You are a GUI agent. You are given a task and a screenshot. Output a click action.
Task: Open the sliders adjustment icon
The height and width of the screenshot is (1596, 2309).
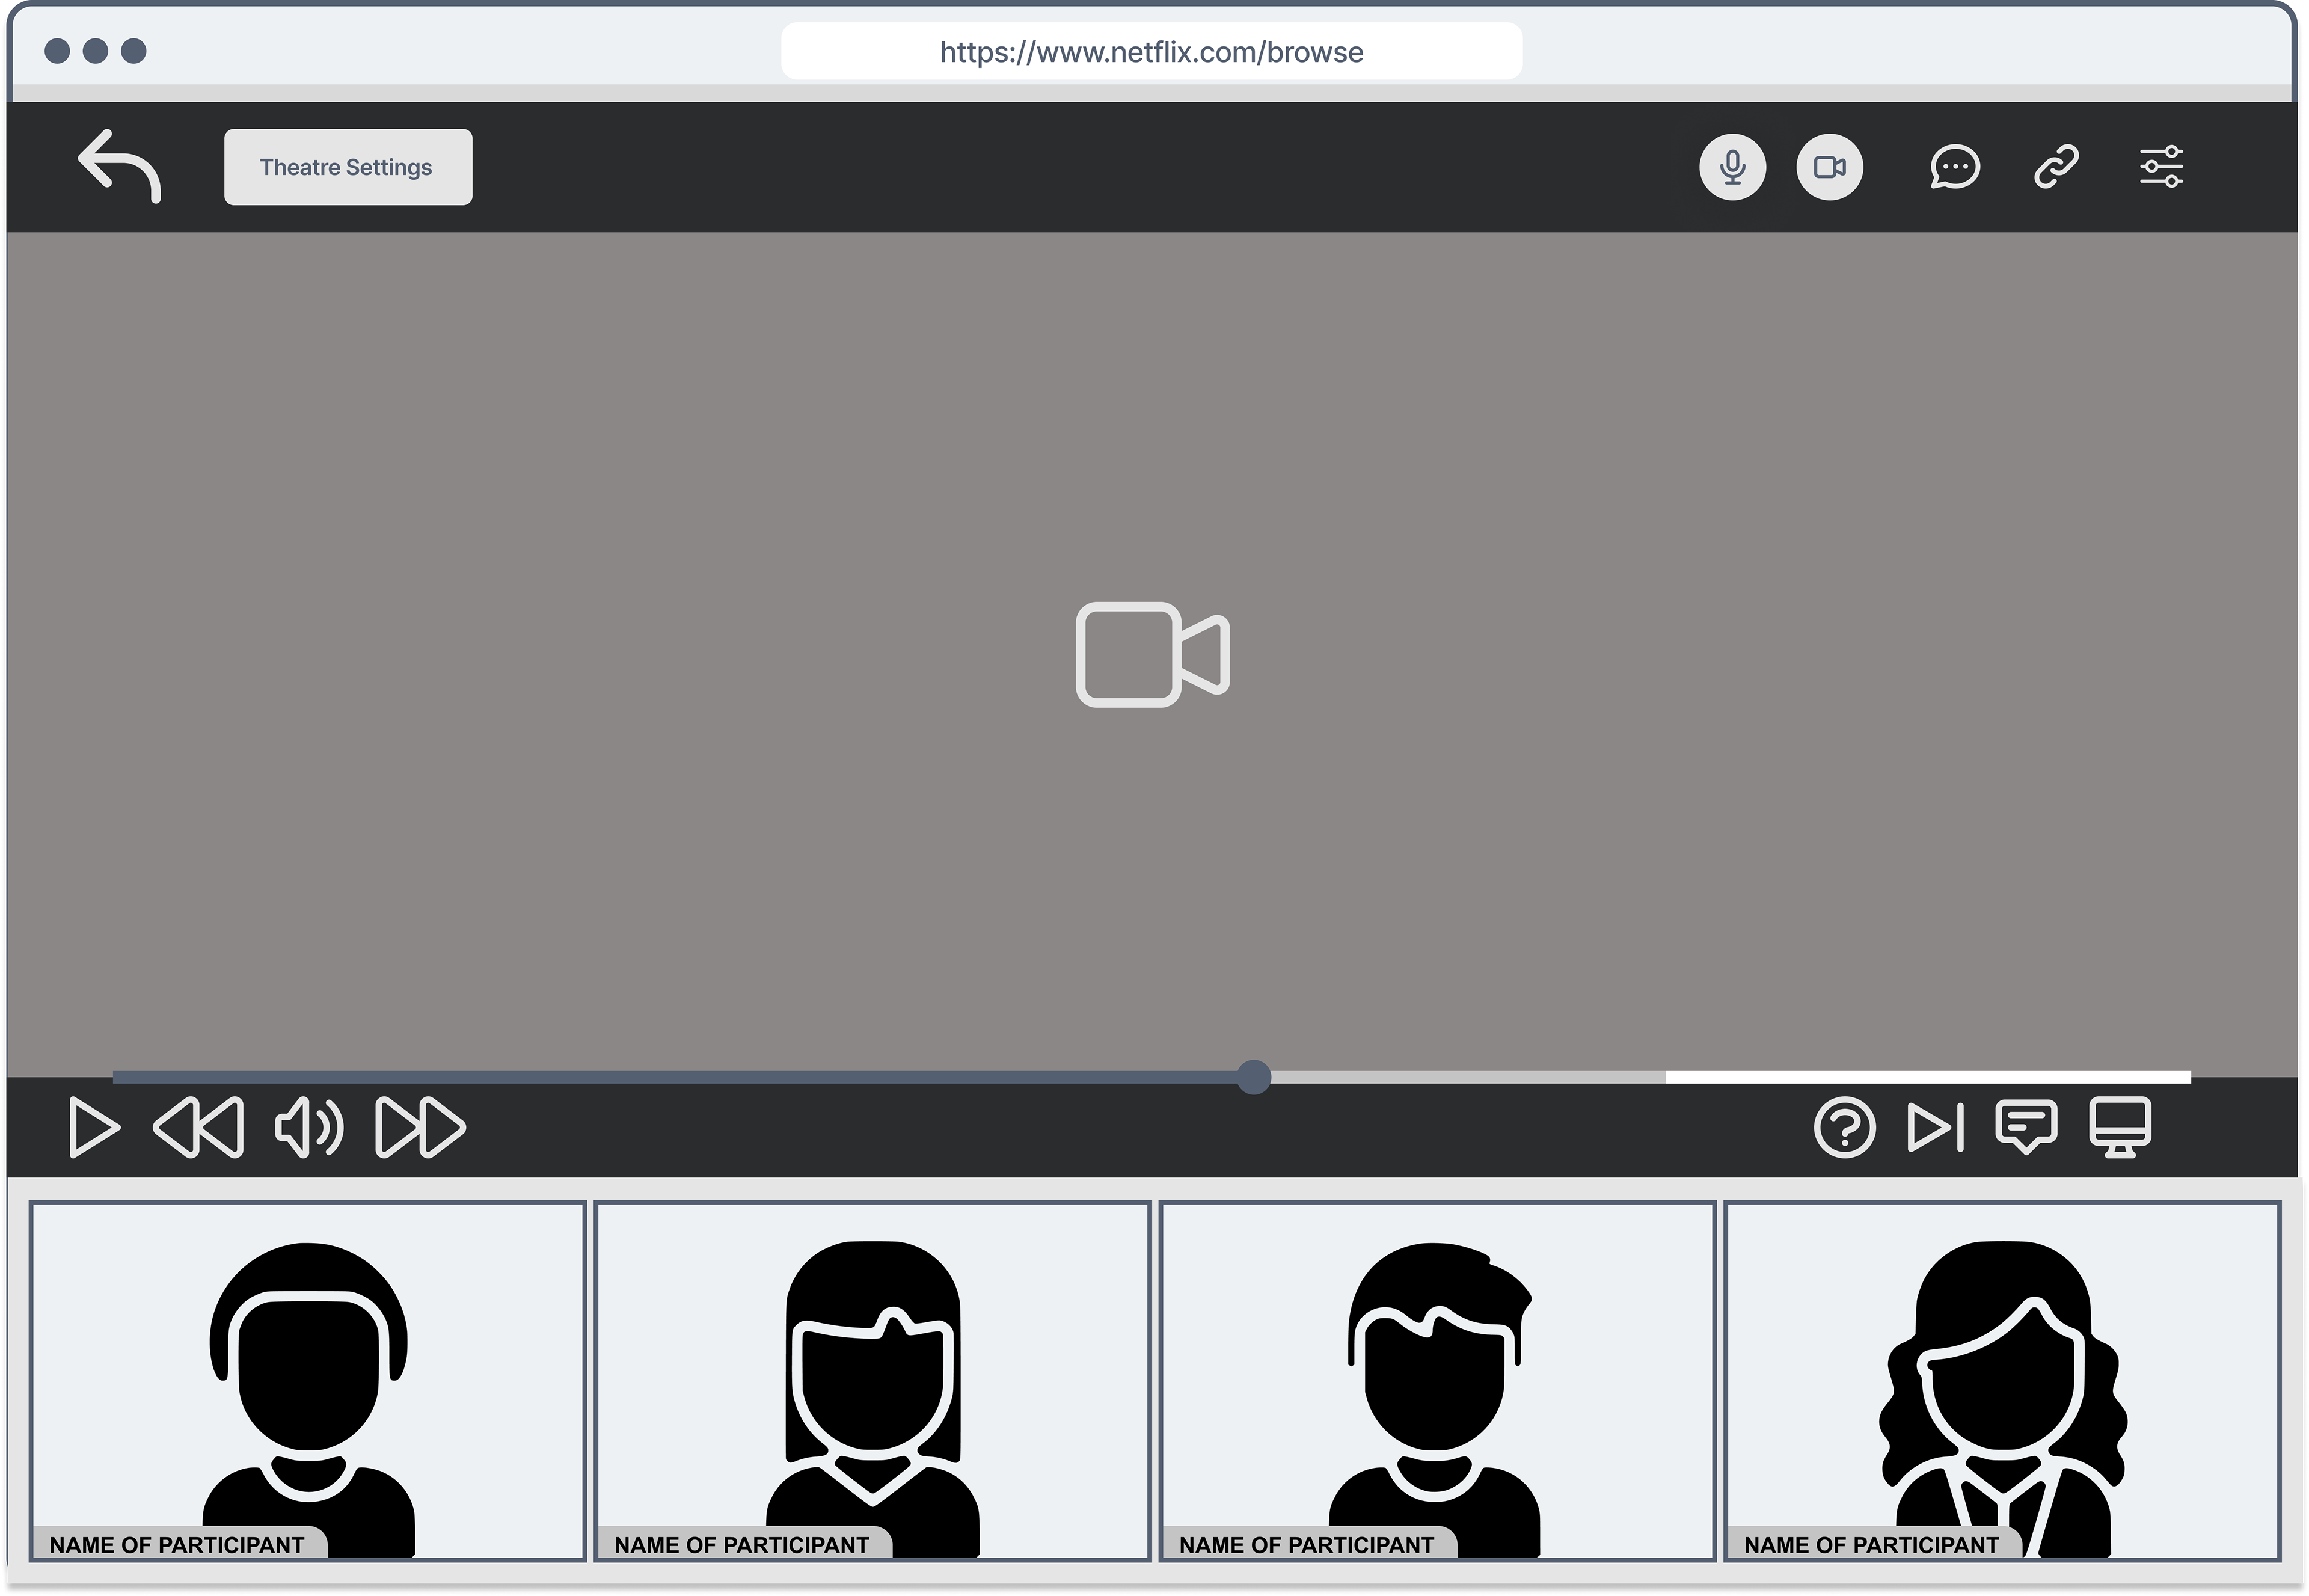tap(2161, 167)
